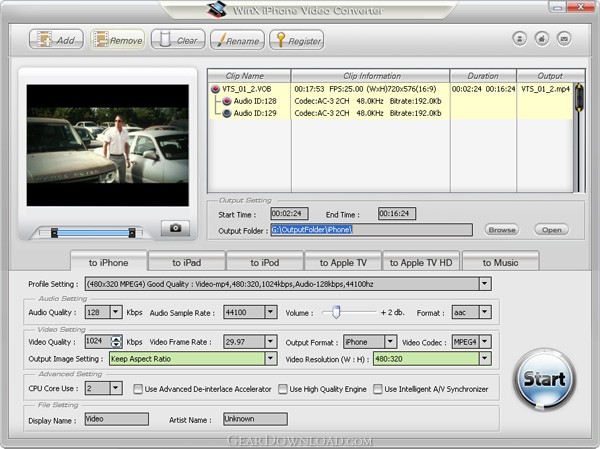Click the big Start button
Image resolution: width=600 pixels, height=449 pixels.
coord(544,379)
